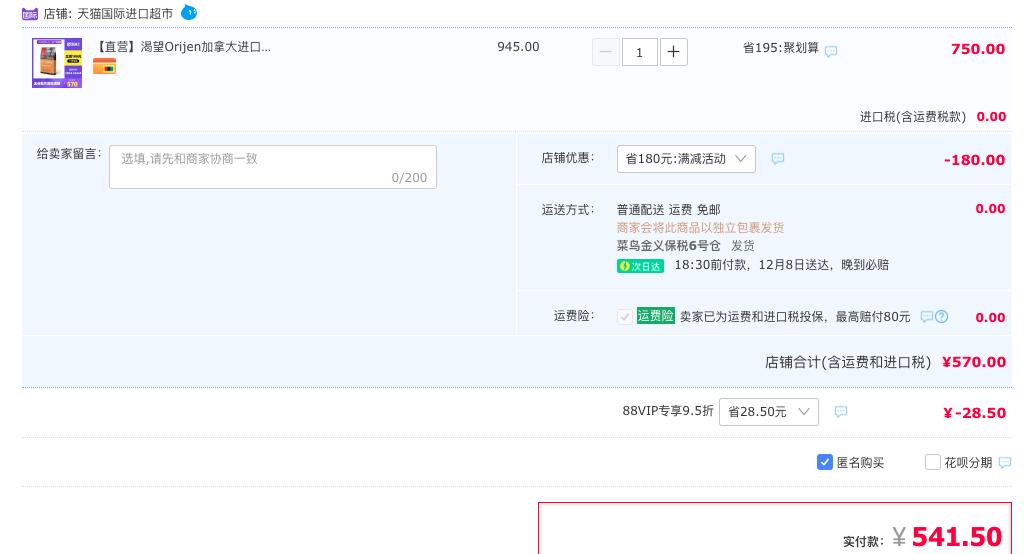The image size is (1034, 554).
Task: Expand the 省28.50元 VIP discount dropdown
Action: click(x=768, y=412)
